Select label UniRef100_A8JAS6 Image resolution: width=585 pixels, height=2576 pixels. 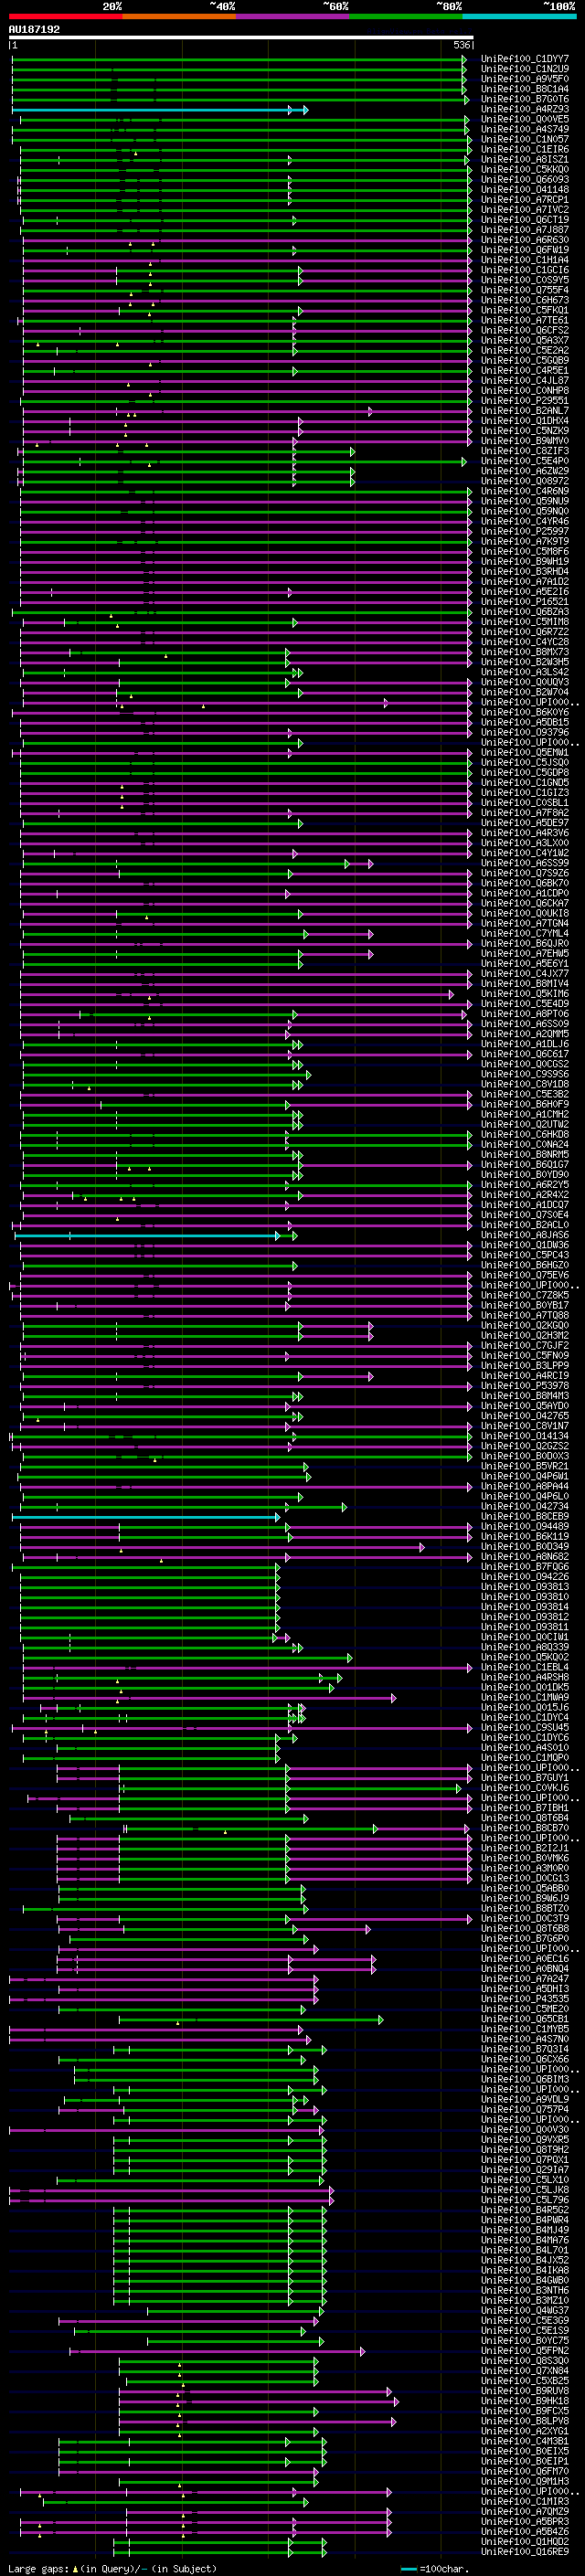pos(524,1235)
